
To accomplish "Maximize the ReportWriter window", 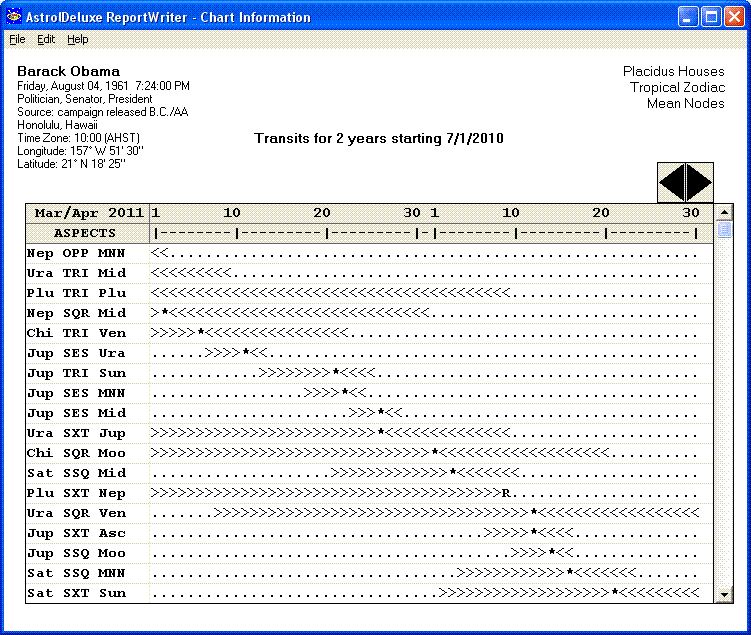I will (711, 17).
